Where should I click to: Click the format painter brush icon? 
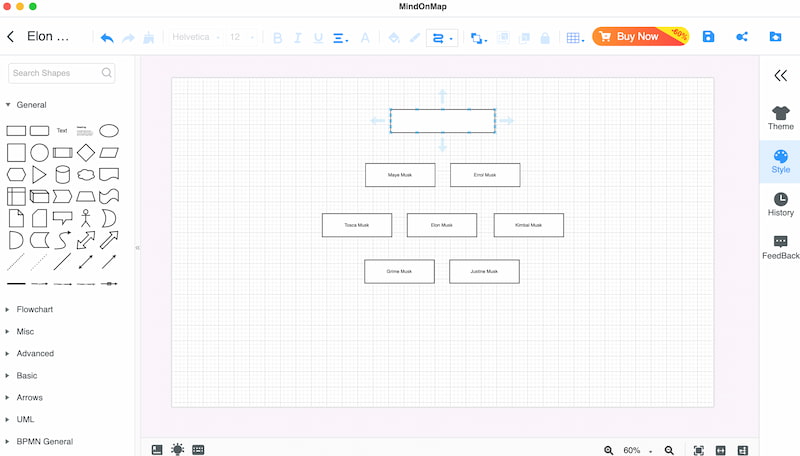[x=148, y=37]
